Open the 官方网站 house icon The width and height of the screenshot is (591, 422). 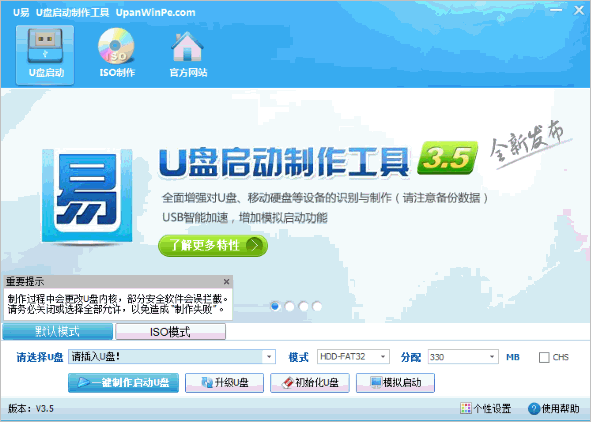[188, 53]
